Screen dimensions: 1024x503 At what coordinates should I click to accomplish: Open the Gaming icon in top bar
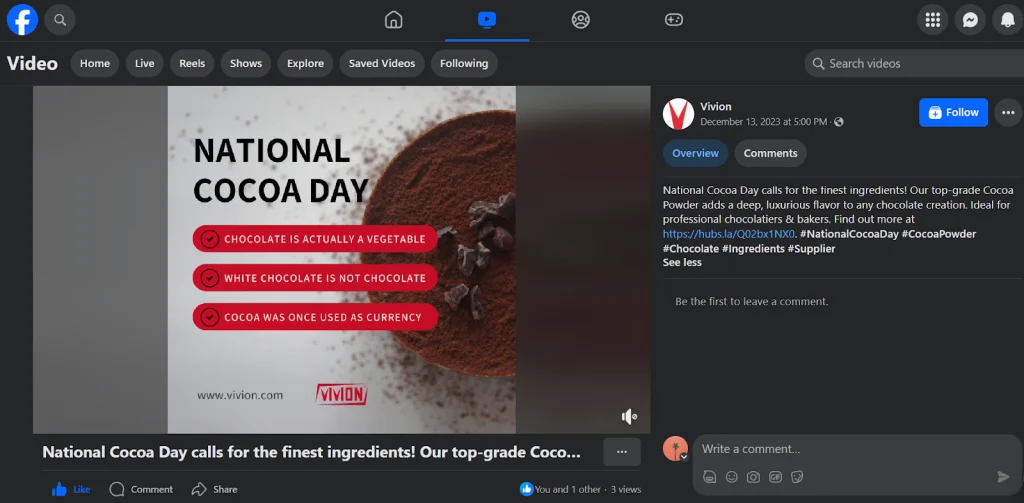[674, 20]
